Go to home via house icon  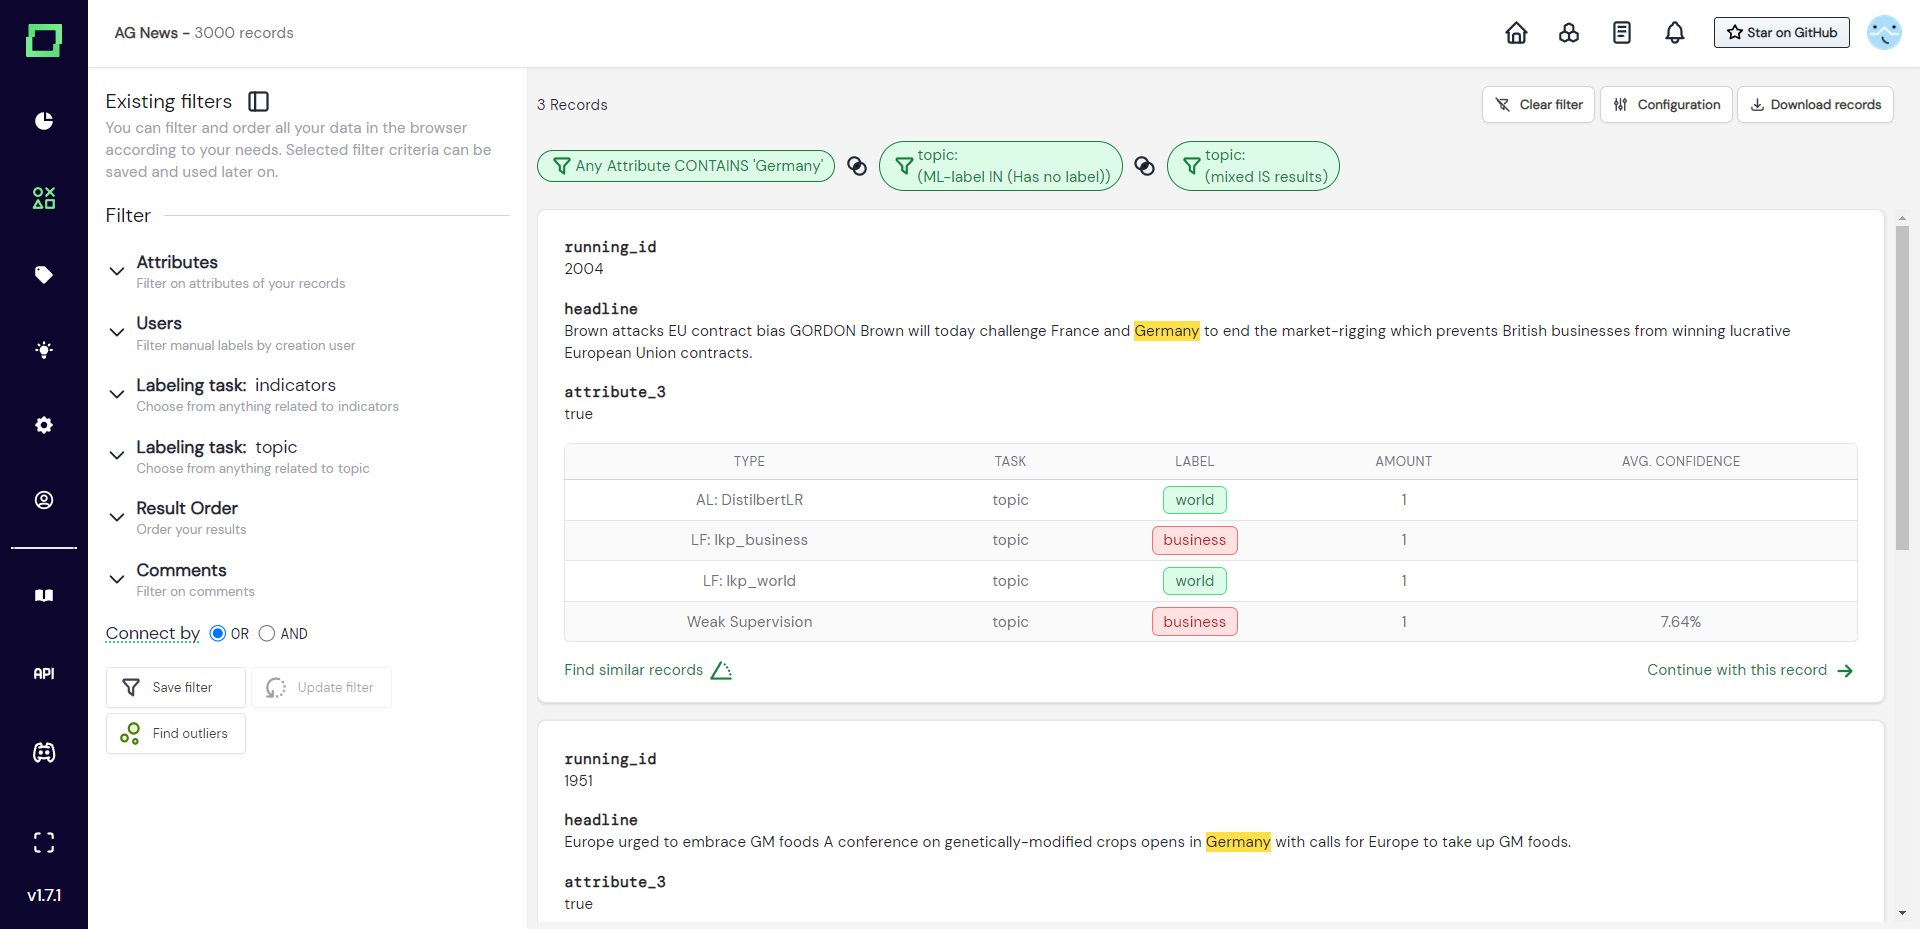(x=1516, y=33)
